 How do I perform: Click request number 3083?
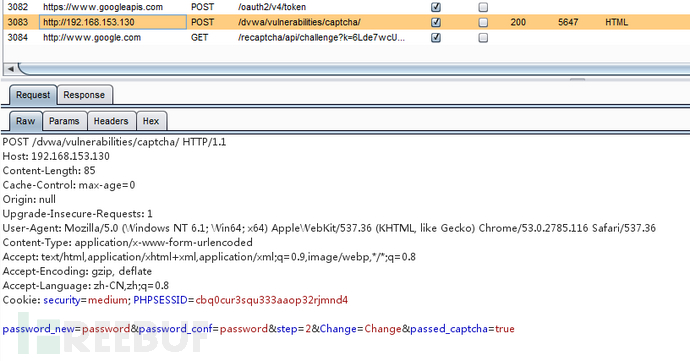click(18, 22)
